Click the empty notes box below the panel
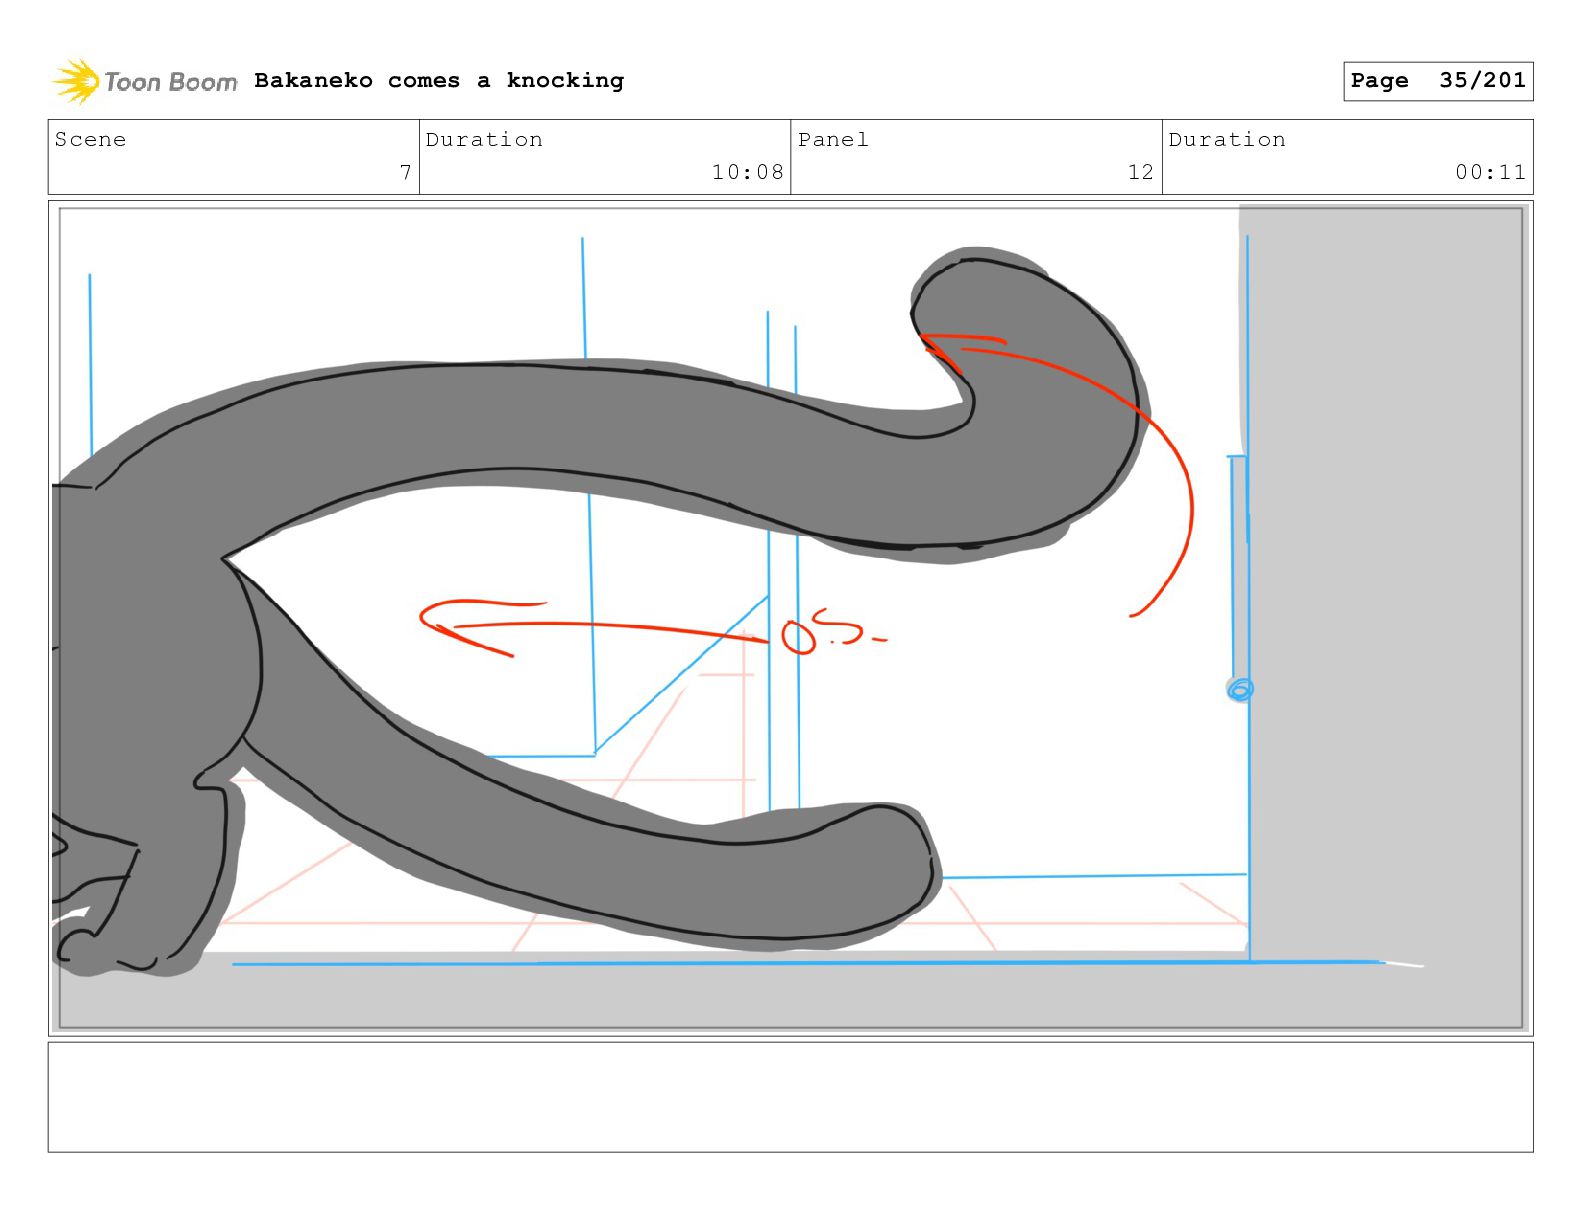 click(790, 1097)
